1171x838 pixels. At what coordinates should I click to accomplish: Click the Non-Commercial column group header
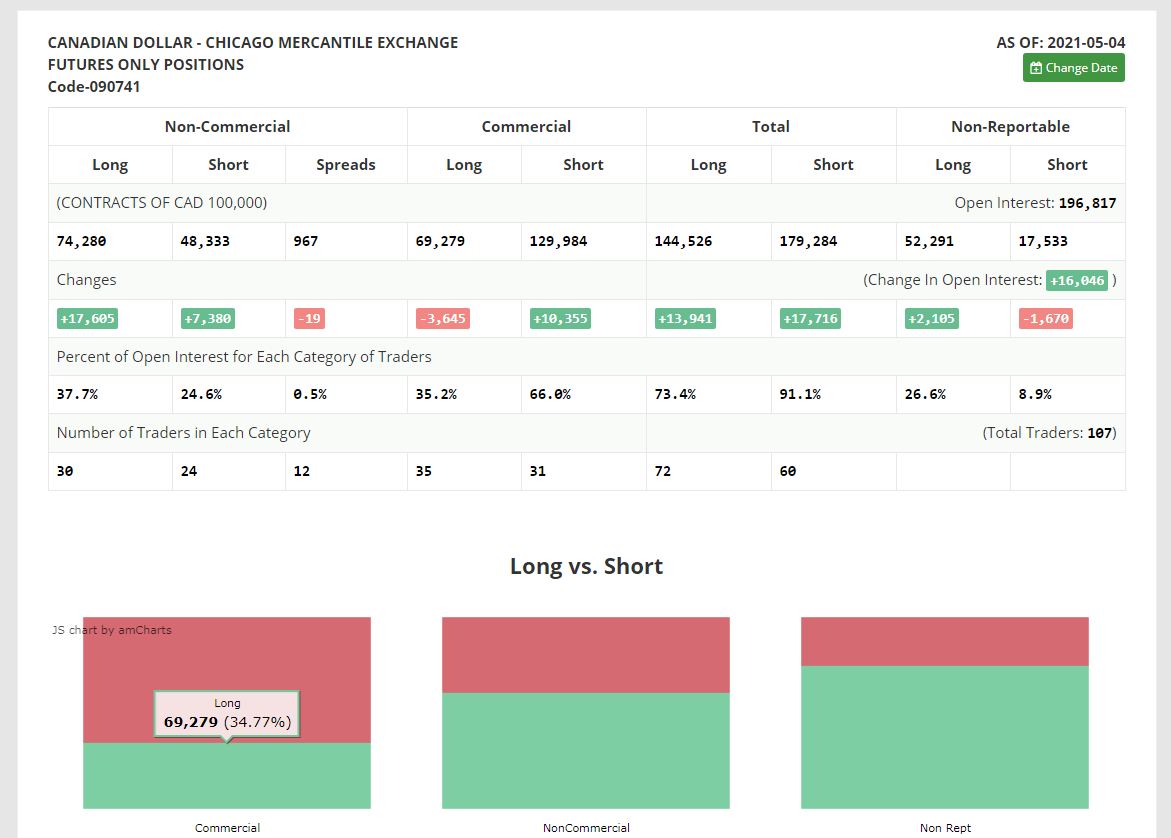click(x=228, y=127)
